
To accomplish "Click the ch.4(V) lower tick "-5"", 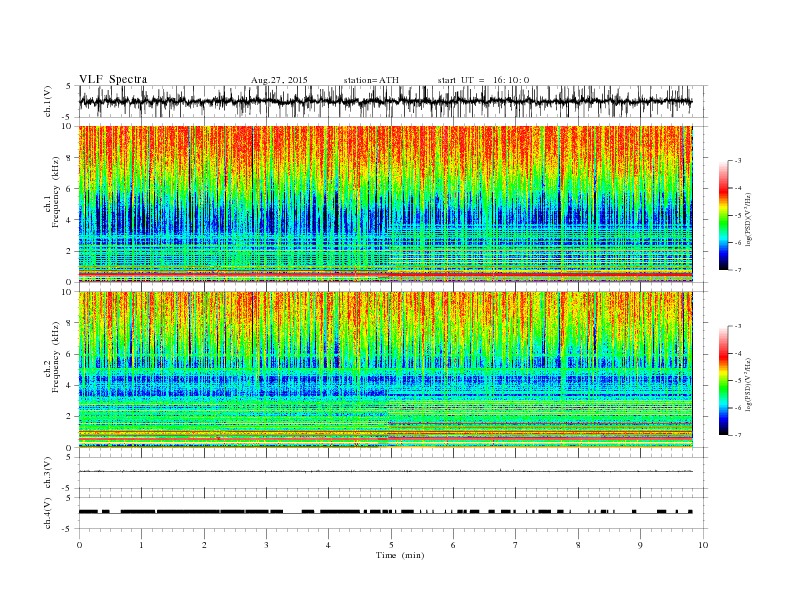I will click(x=68, y=529).
